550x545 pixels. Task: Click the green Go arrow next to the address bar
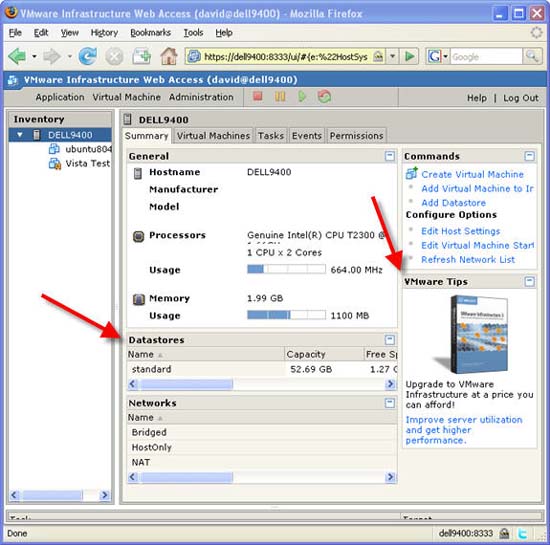tap(409, 56)
